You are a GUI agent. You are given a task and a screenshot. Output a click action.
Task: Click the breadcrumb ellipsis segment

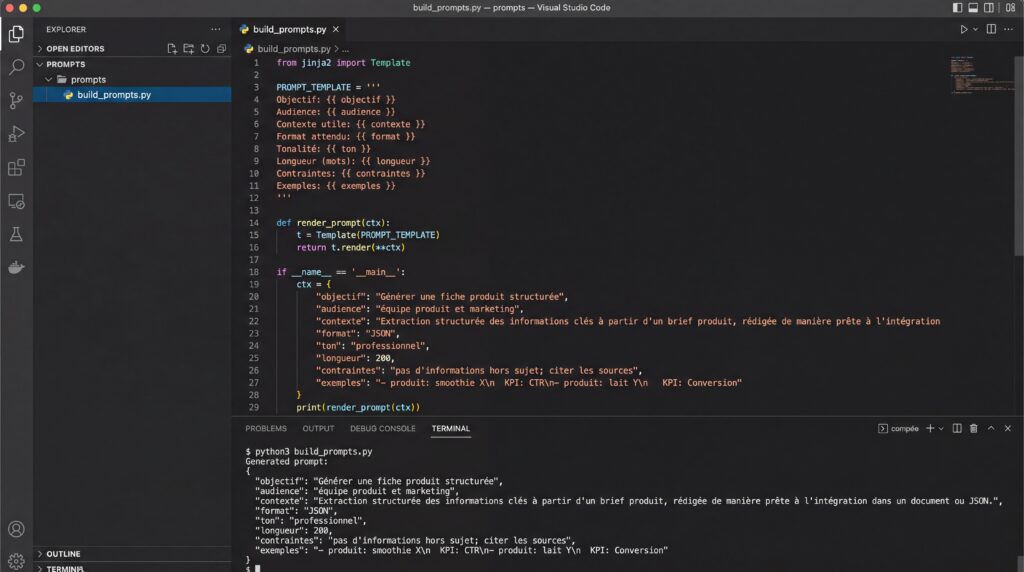(345, 49)
